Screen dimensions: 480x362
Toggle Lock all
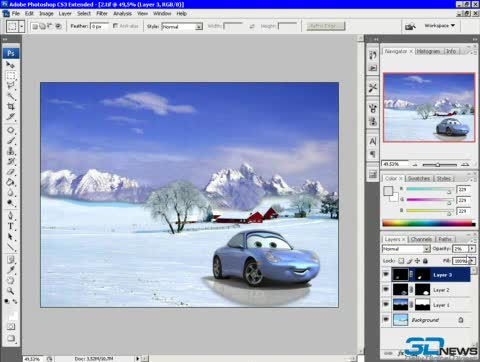click(425, 261)
